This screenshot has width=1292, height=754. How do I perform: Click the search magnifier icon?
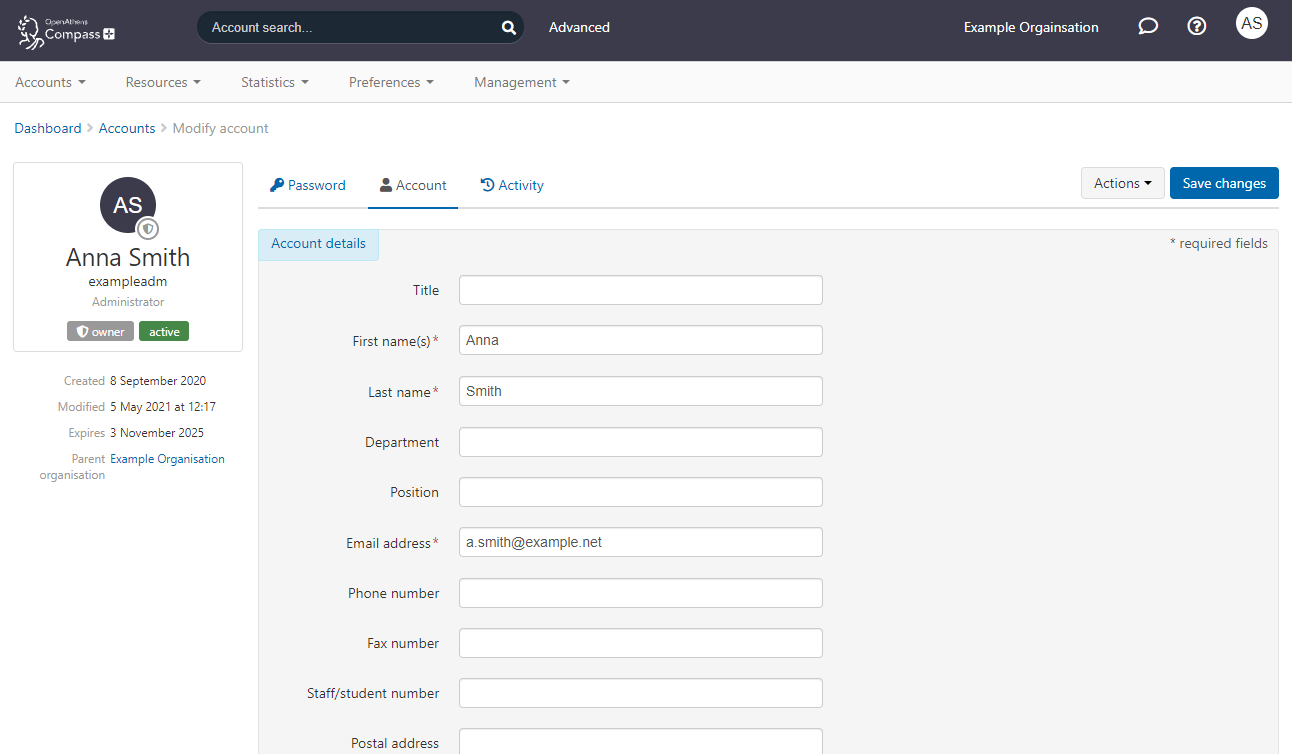tap(508, 27)
